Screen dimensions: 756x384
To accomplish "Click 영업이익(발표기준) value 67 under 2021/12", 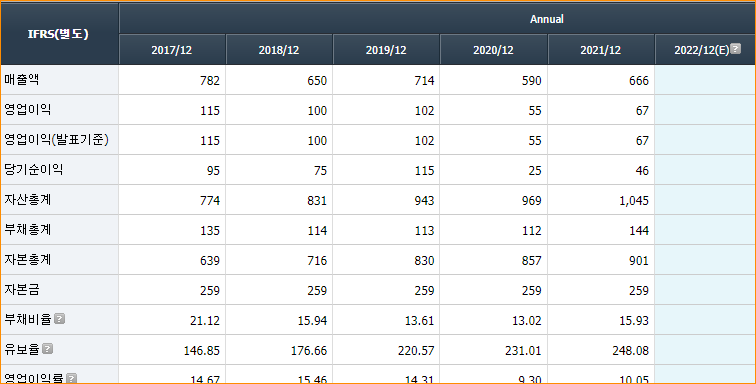I will coord(642,140).
